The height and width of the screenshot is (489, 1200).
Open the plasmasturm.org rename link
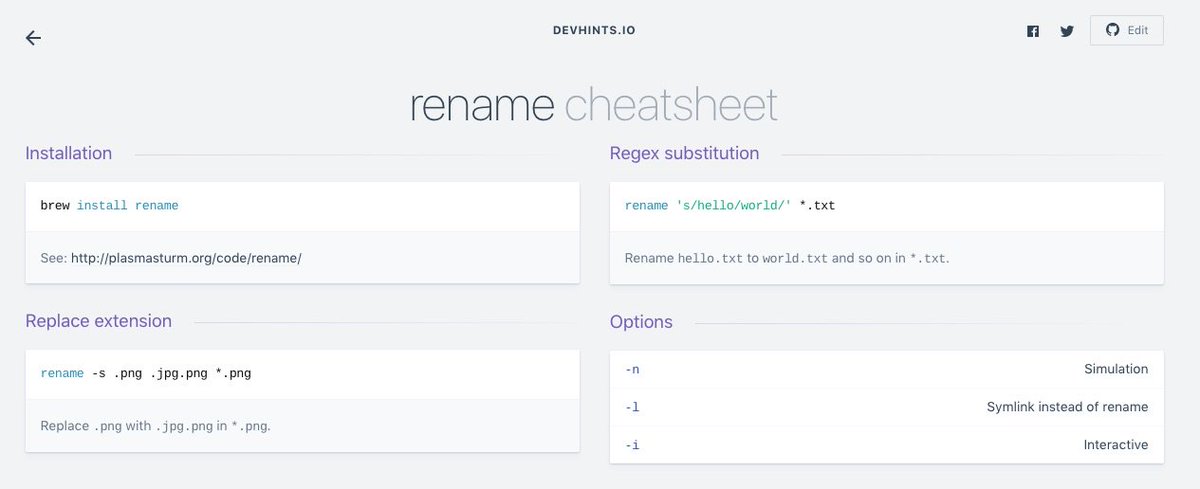pyautogui.click(x=186, y=258)
